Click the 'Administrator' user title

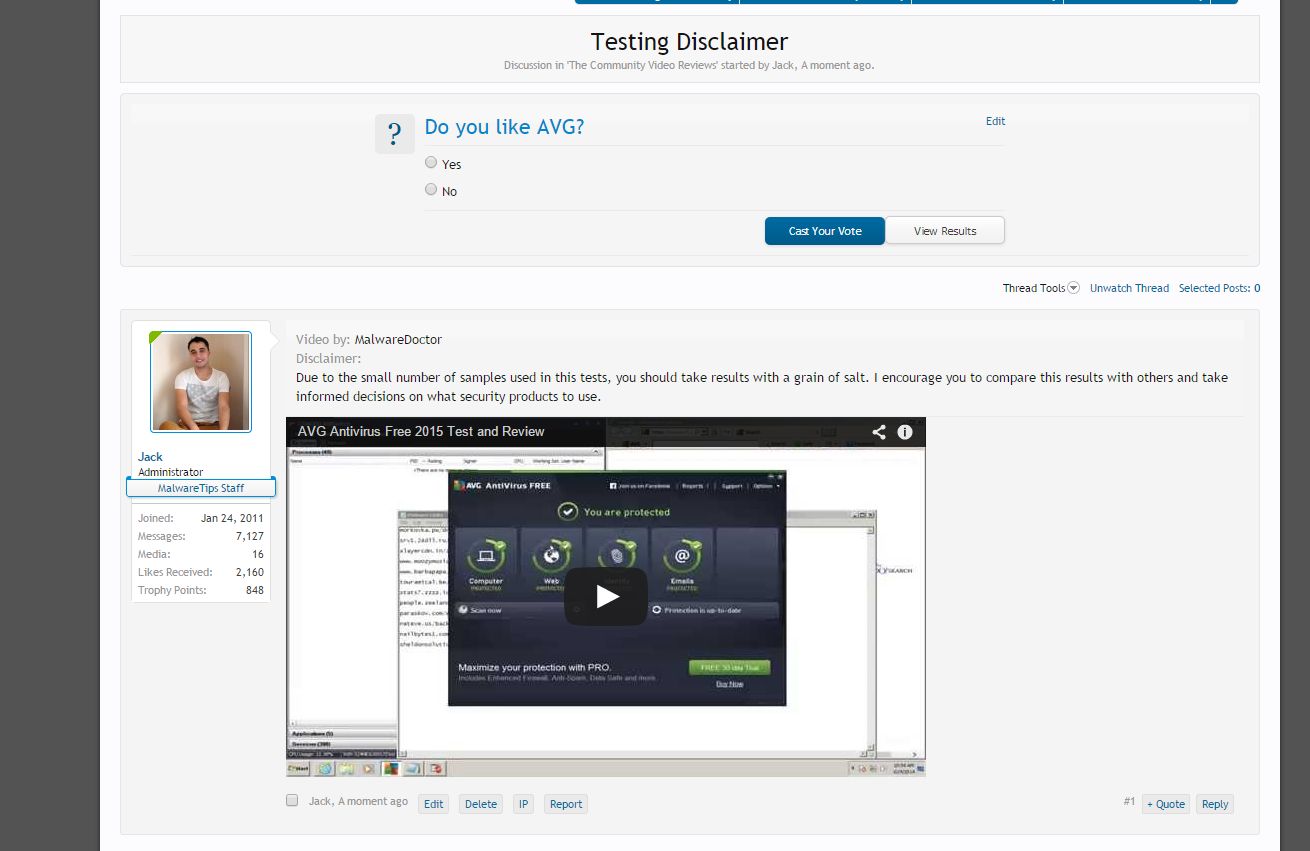pos(170,472)
